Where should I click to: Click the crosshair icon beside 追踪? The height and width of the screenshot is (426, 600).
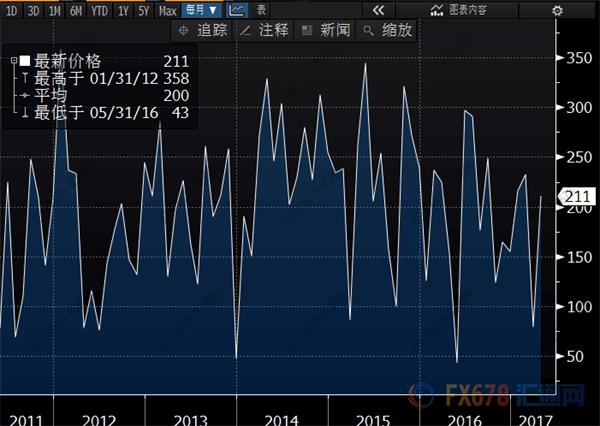pos(184,31)
